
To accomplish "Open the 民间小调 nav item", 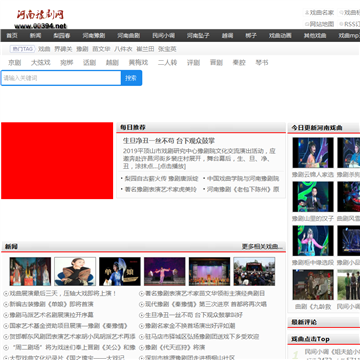I will coord(163,35).
